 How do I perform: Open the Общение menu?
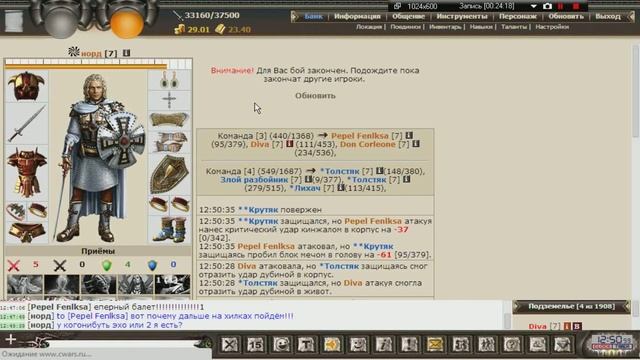[408, 16]
